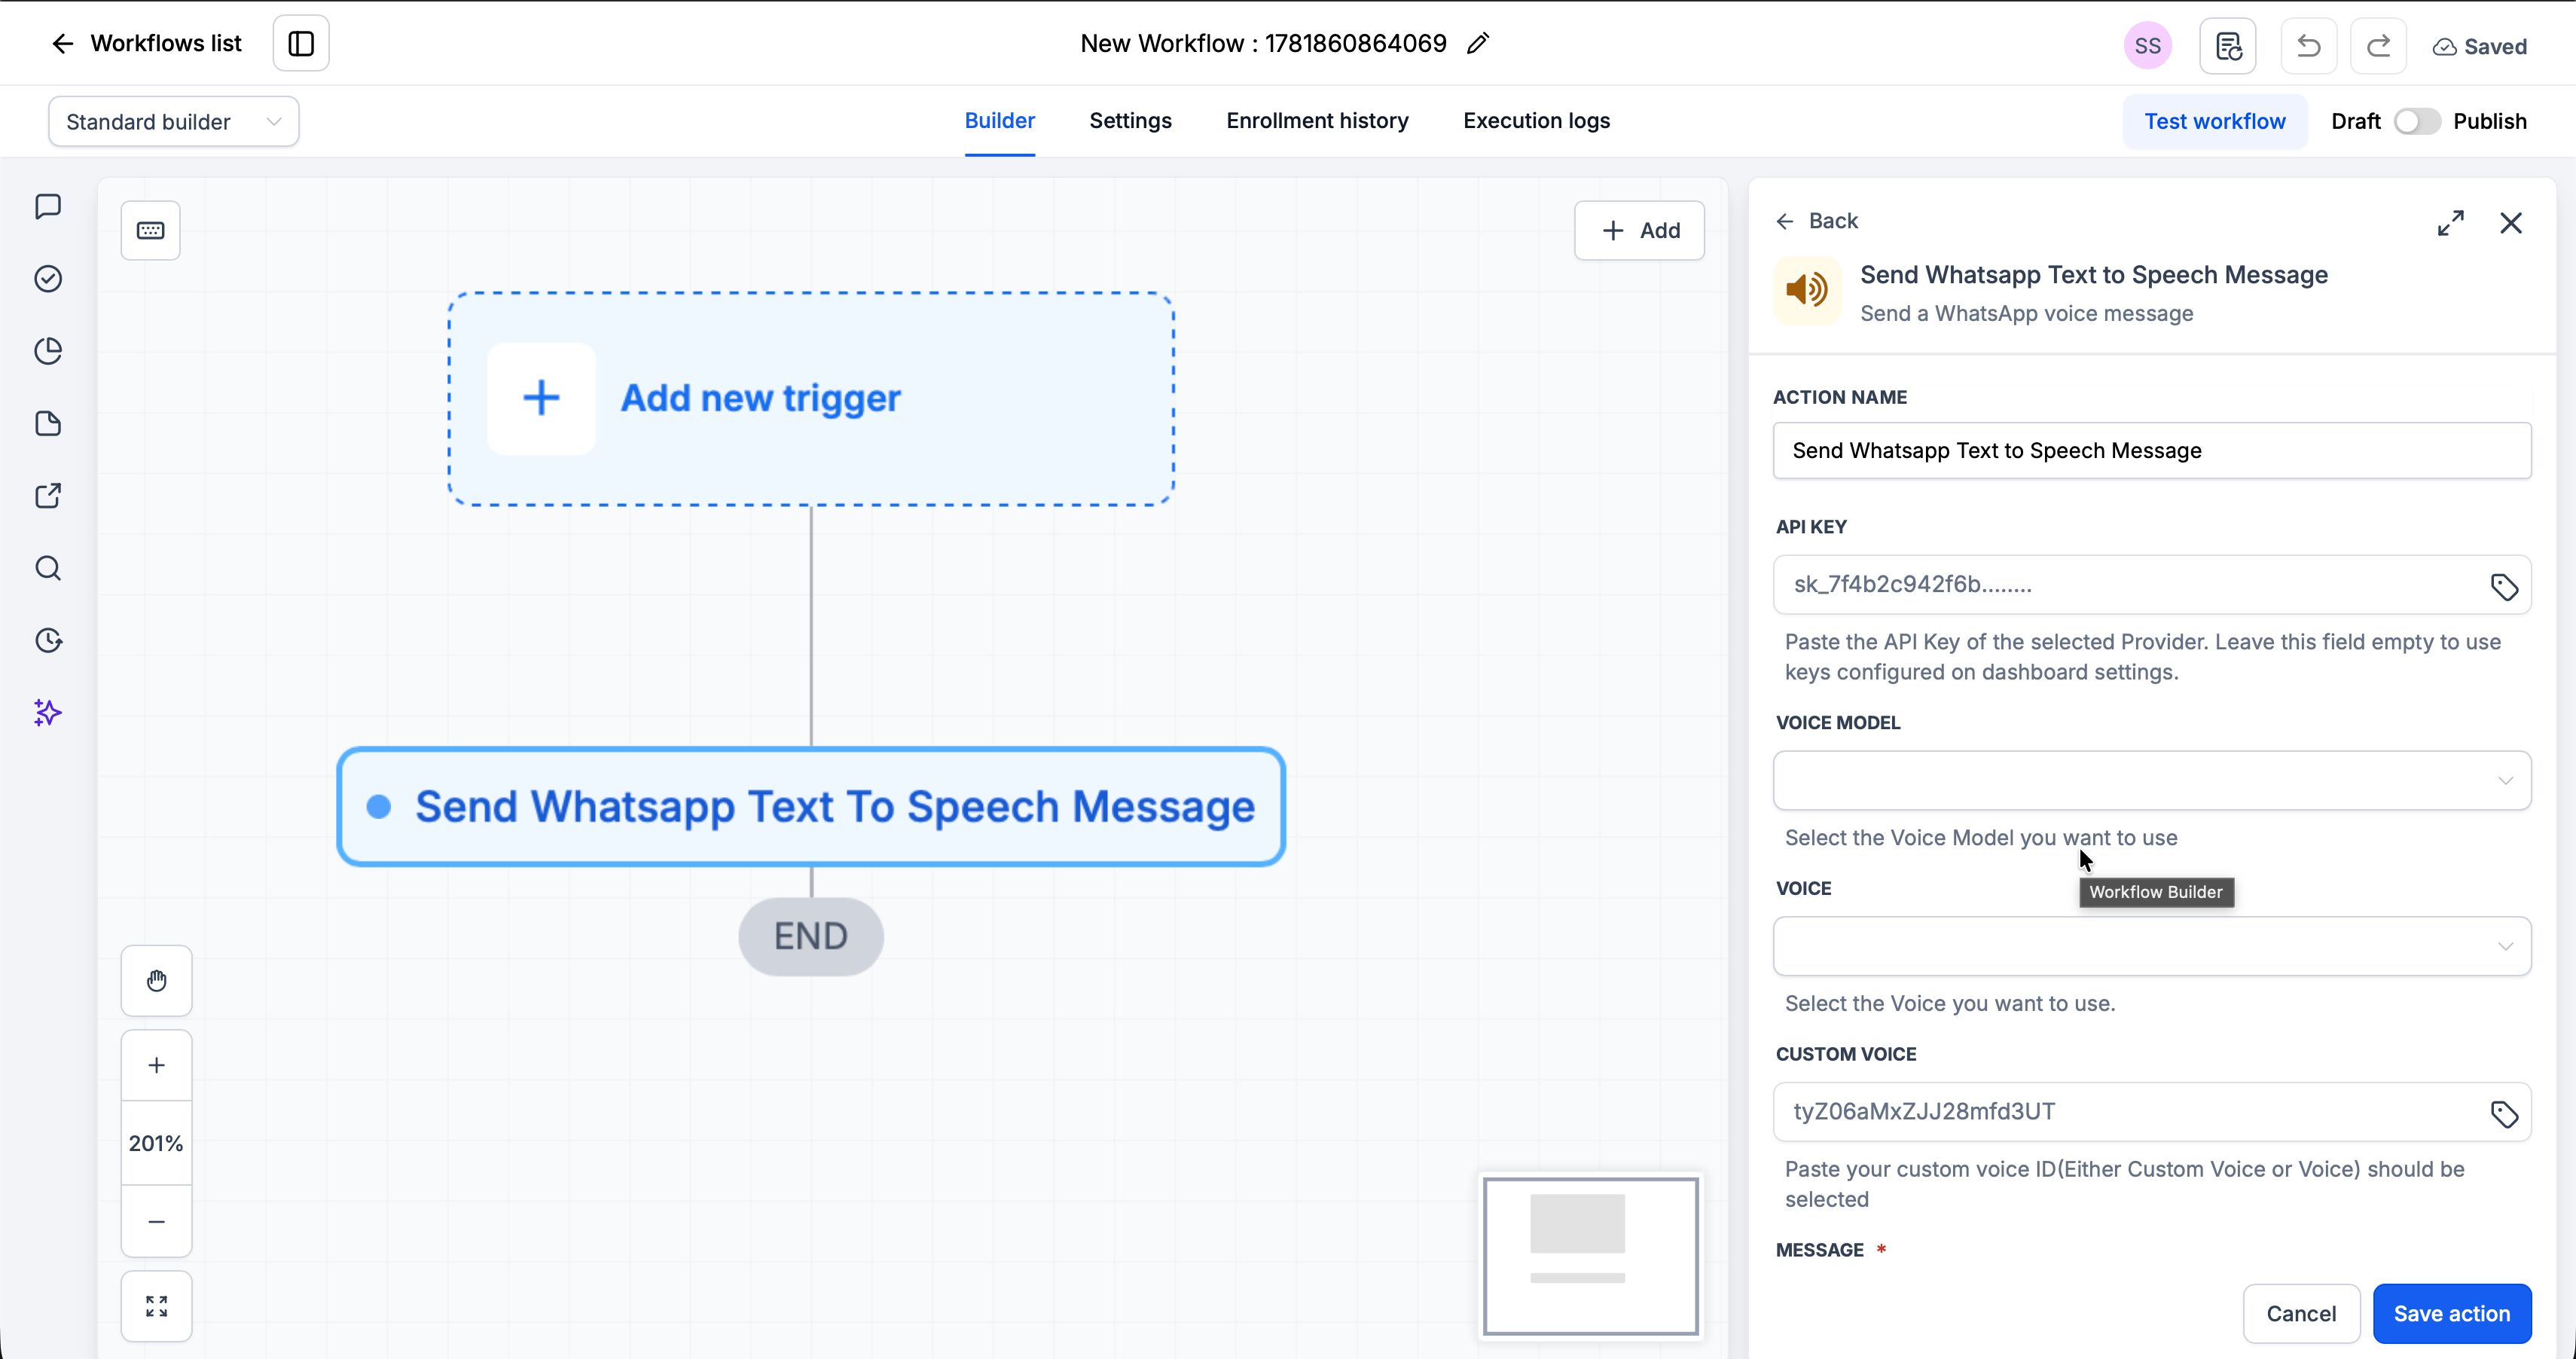The image size is (2576, 1359).
Task: Click the Save action button
Action: tap(2452, 1314)
